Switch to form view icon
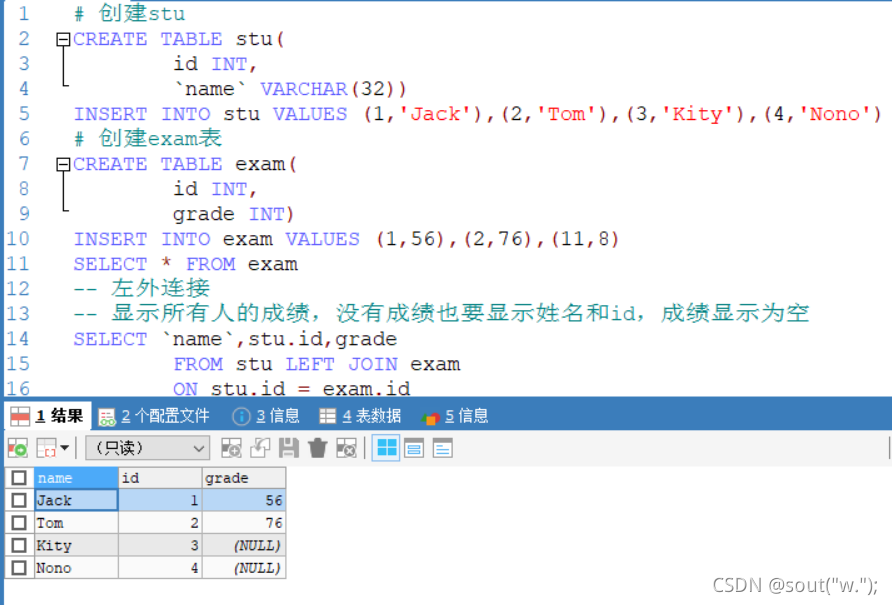 pos(414,448)
